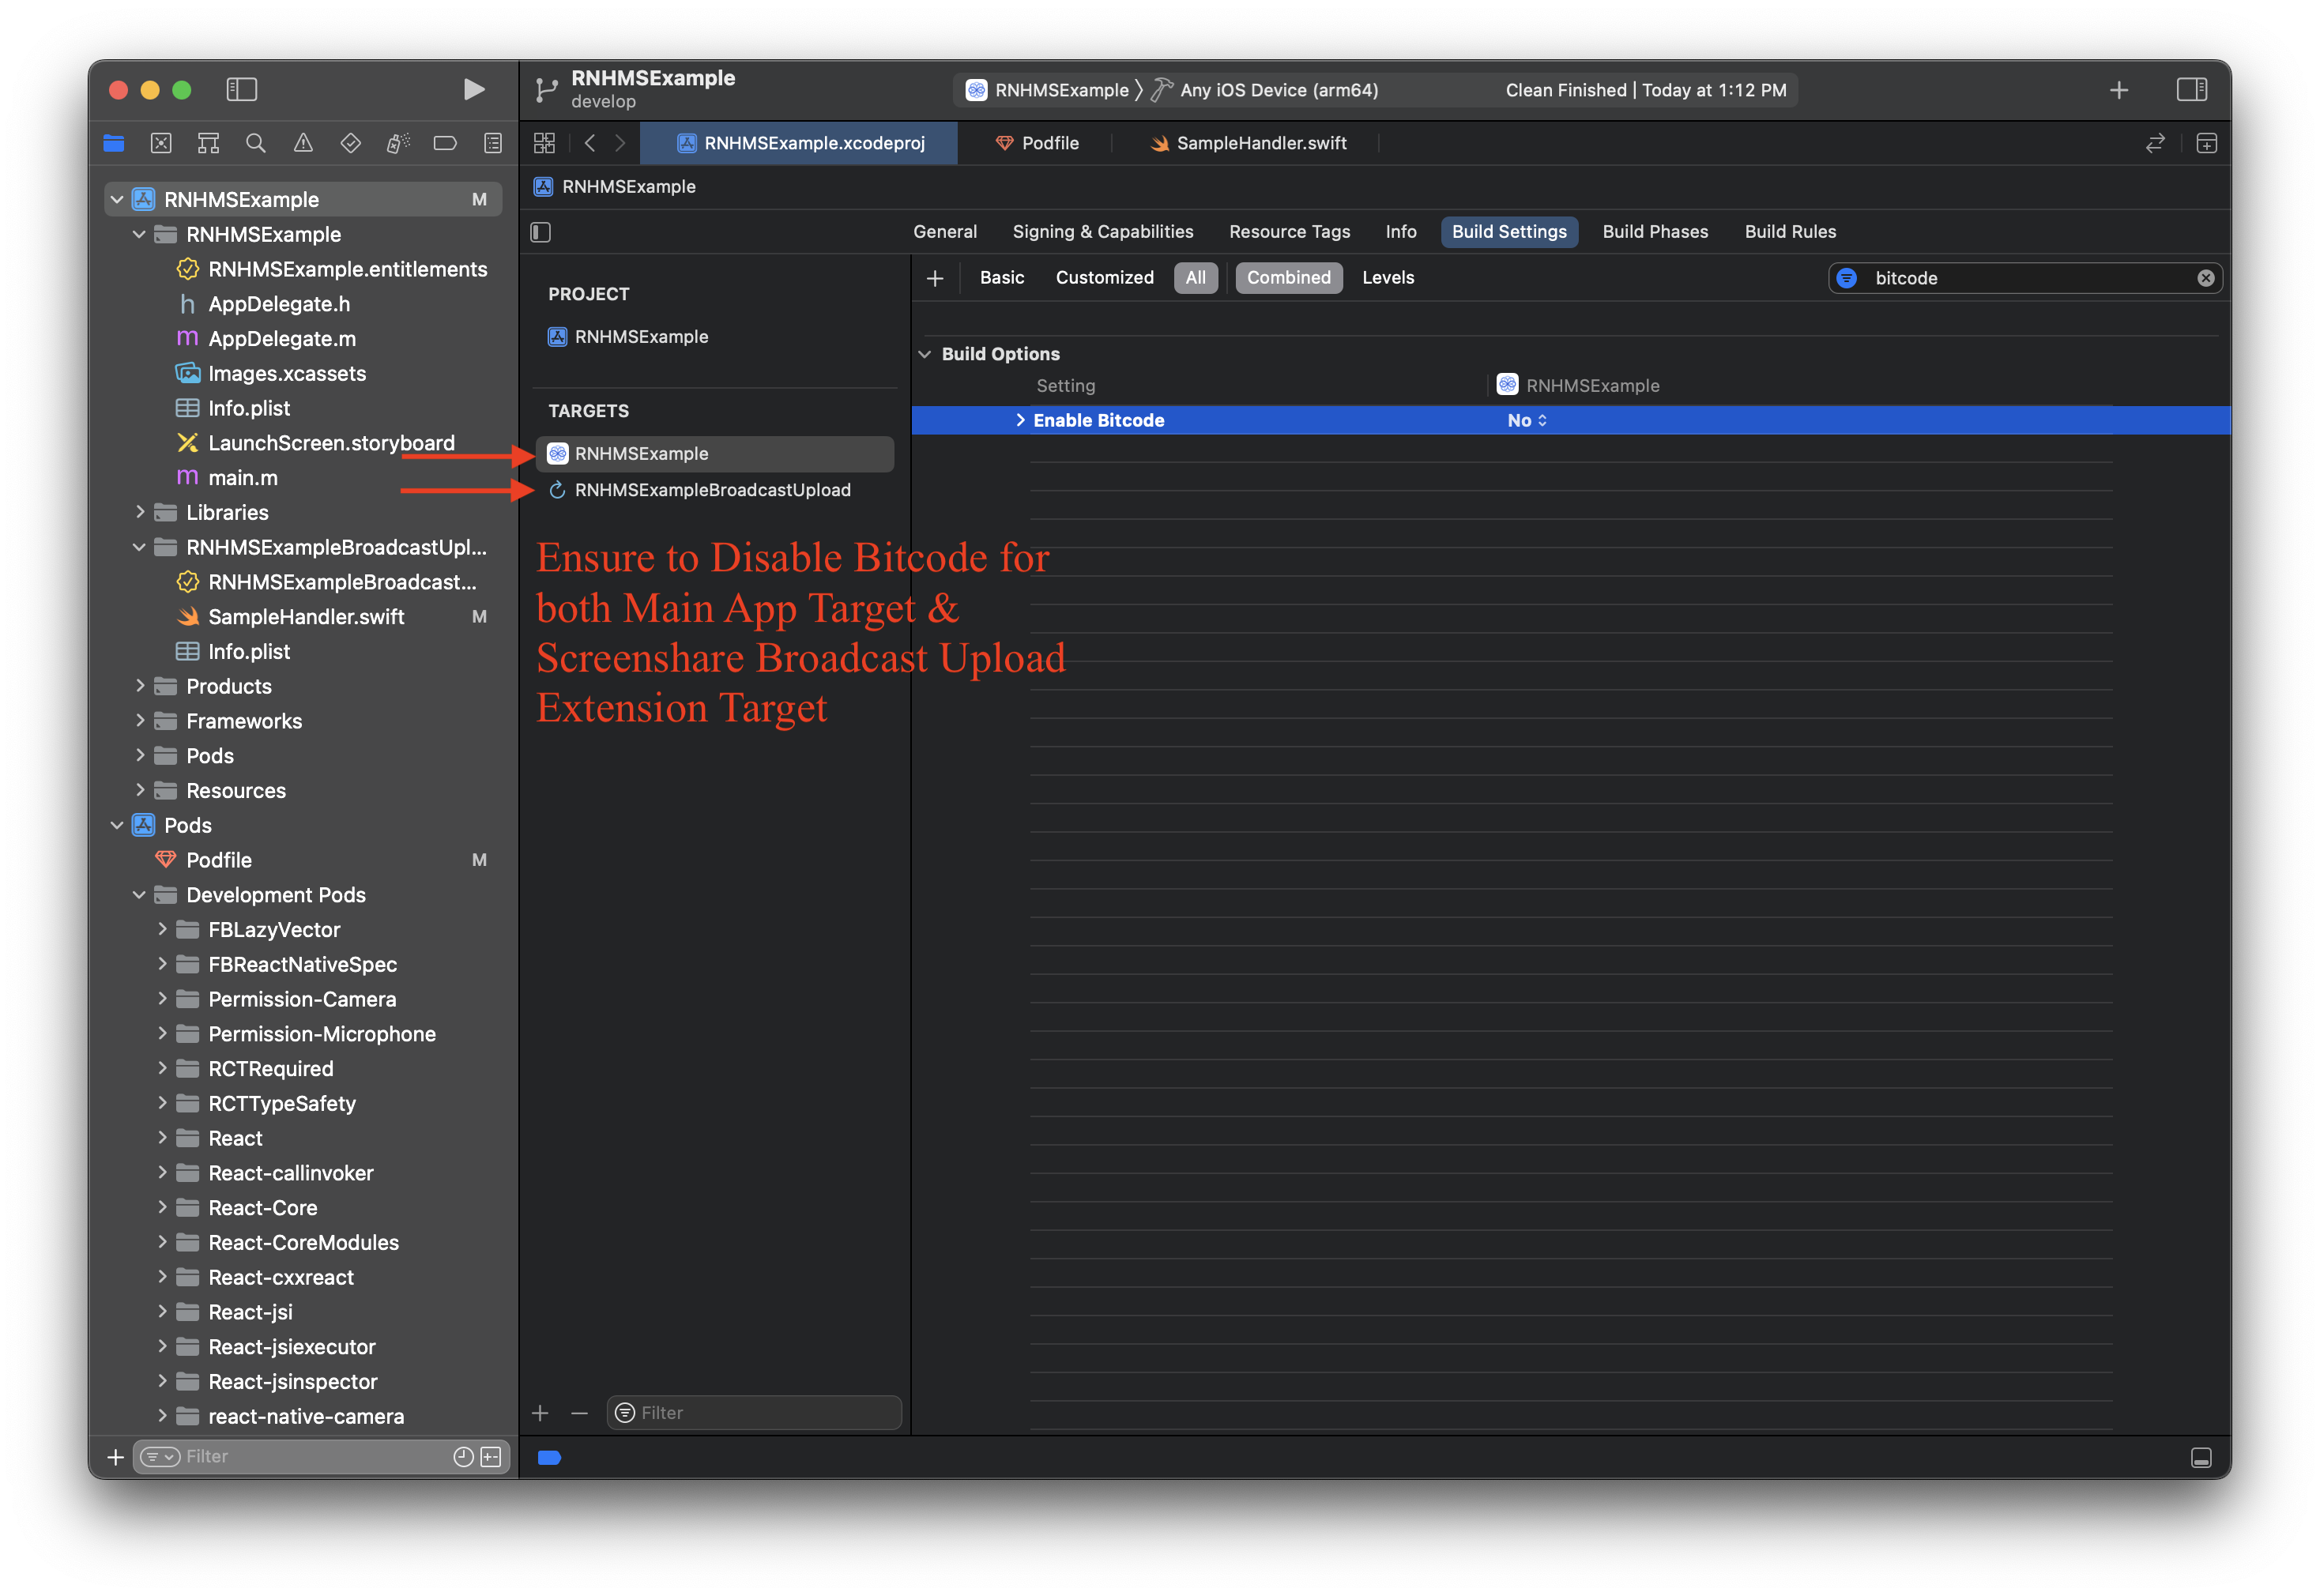Screen dimensions: 2320x1596
Task: Collapse the Build Options section
Action: tap(924, 353)
